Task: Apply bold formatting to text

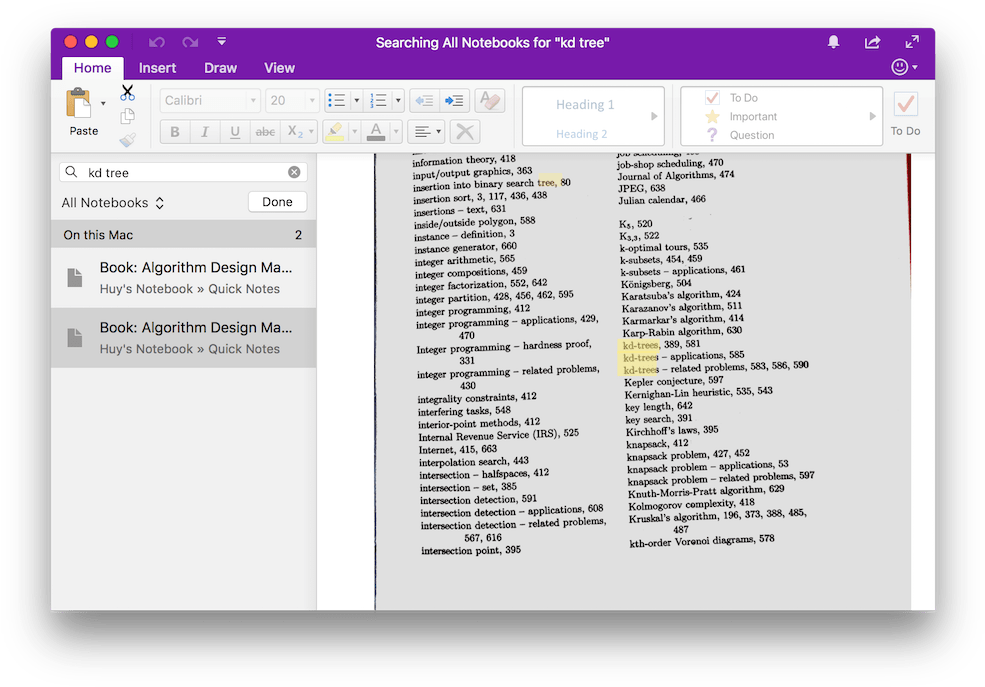Action: (x=174, y=131)
